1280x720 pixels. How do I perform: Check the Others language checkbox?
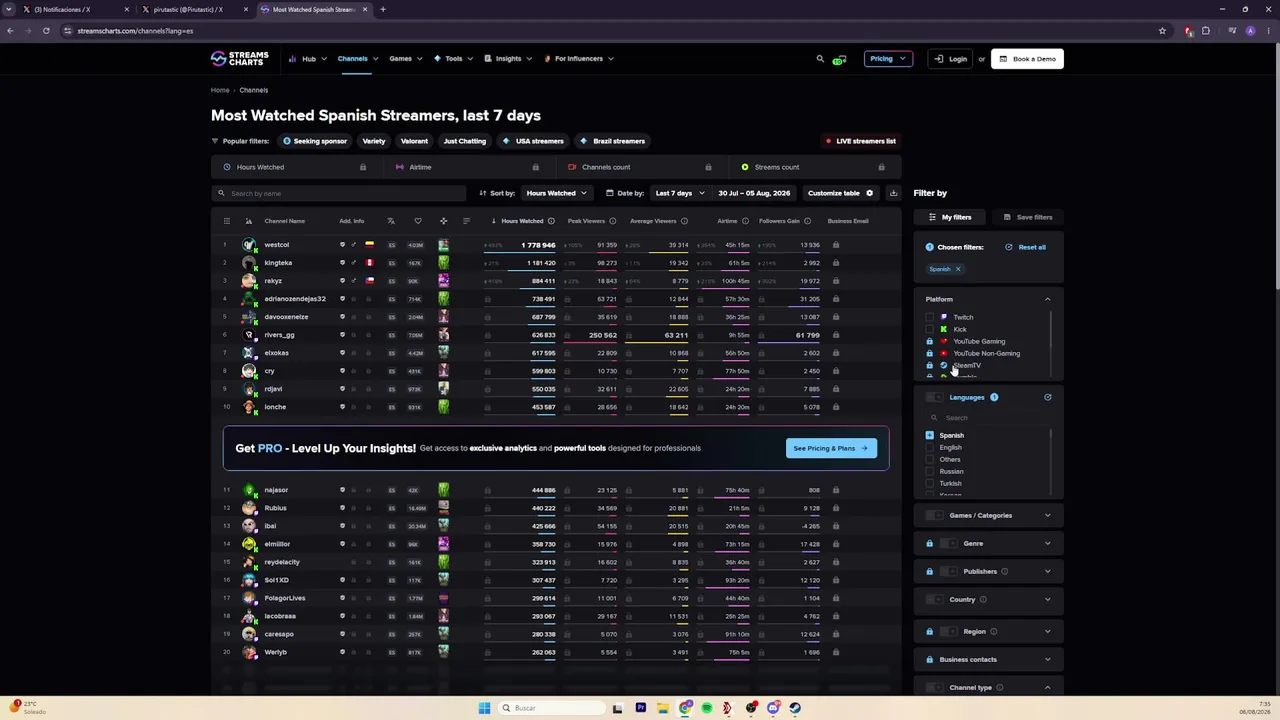point(930,459)
